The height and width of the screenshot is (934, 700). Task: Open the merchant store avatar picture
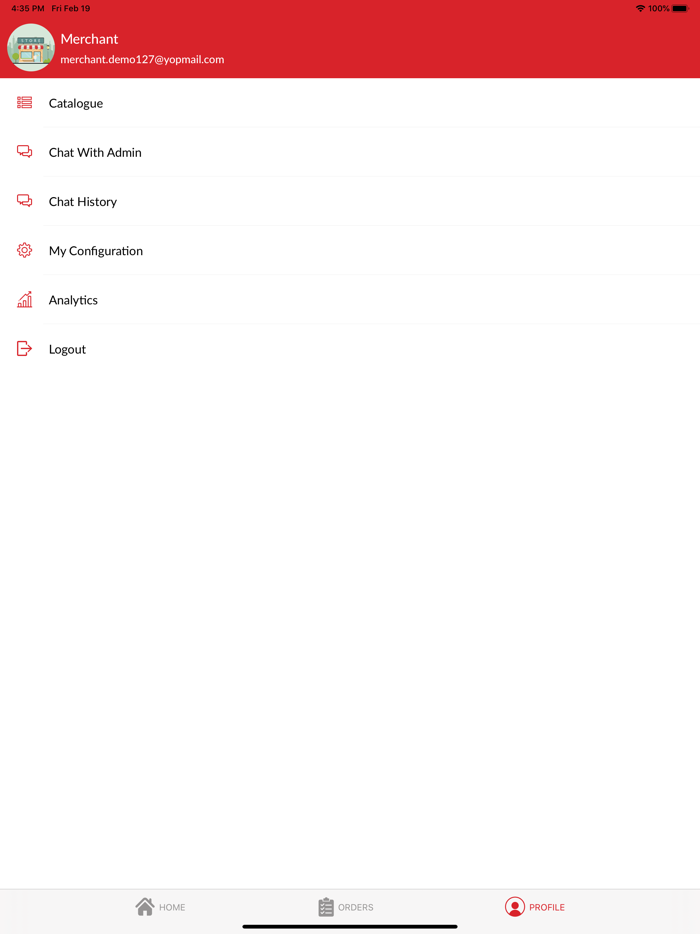tap(31, 48)
